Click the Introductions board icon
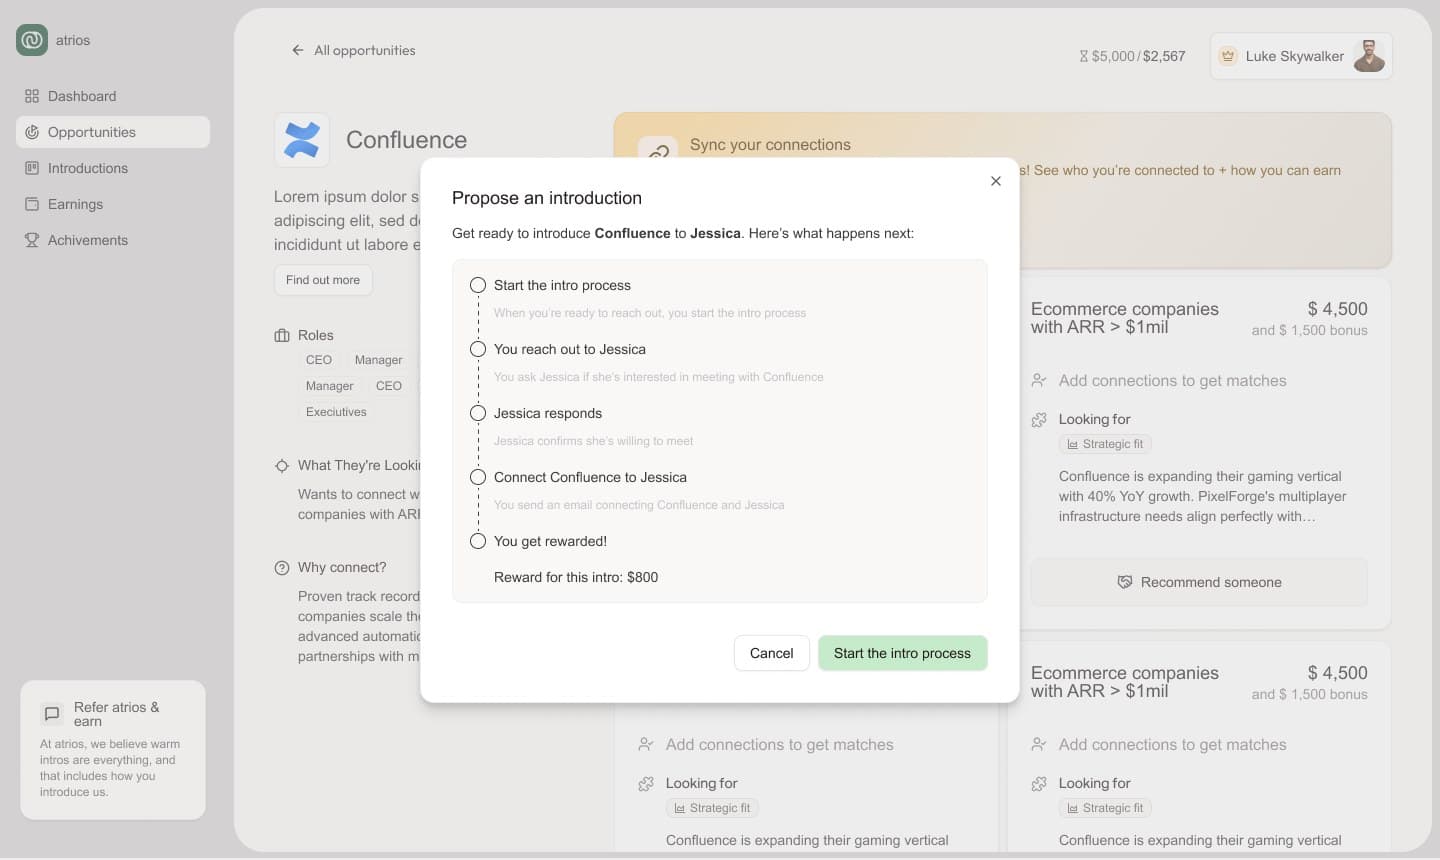The width and height of the screenshot is (1440, 860). click(x=32, y=168)
